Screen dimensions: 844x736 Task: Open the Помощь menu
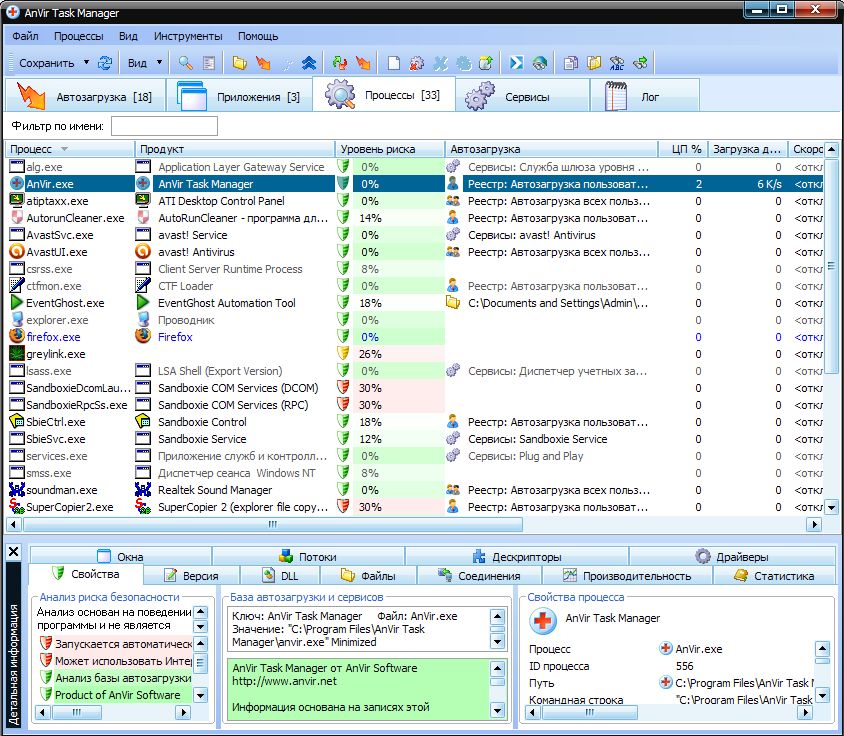tap(258, 36)
